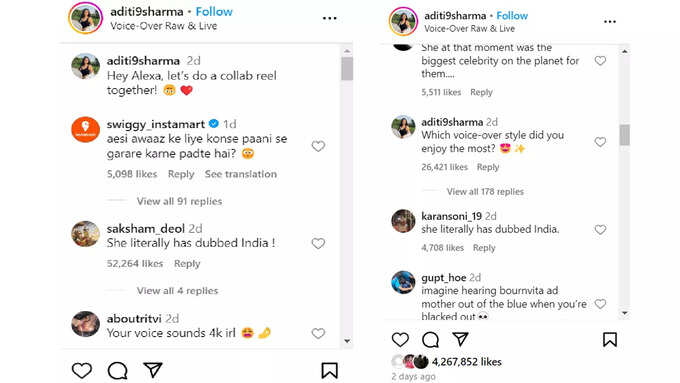Open aditi9sharma profile picture in right header
680x383 pixels.
[x=403, y=21]
